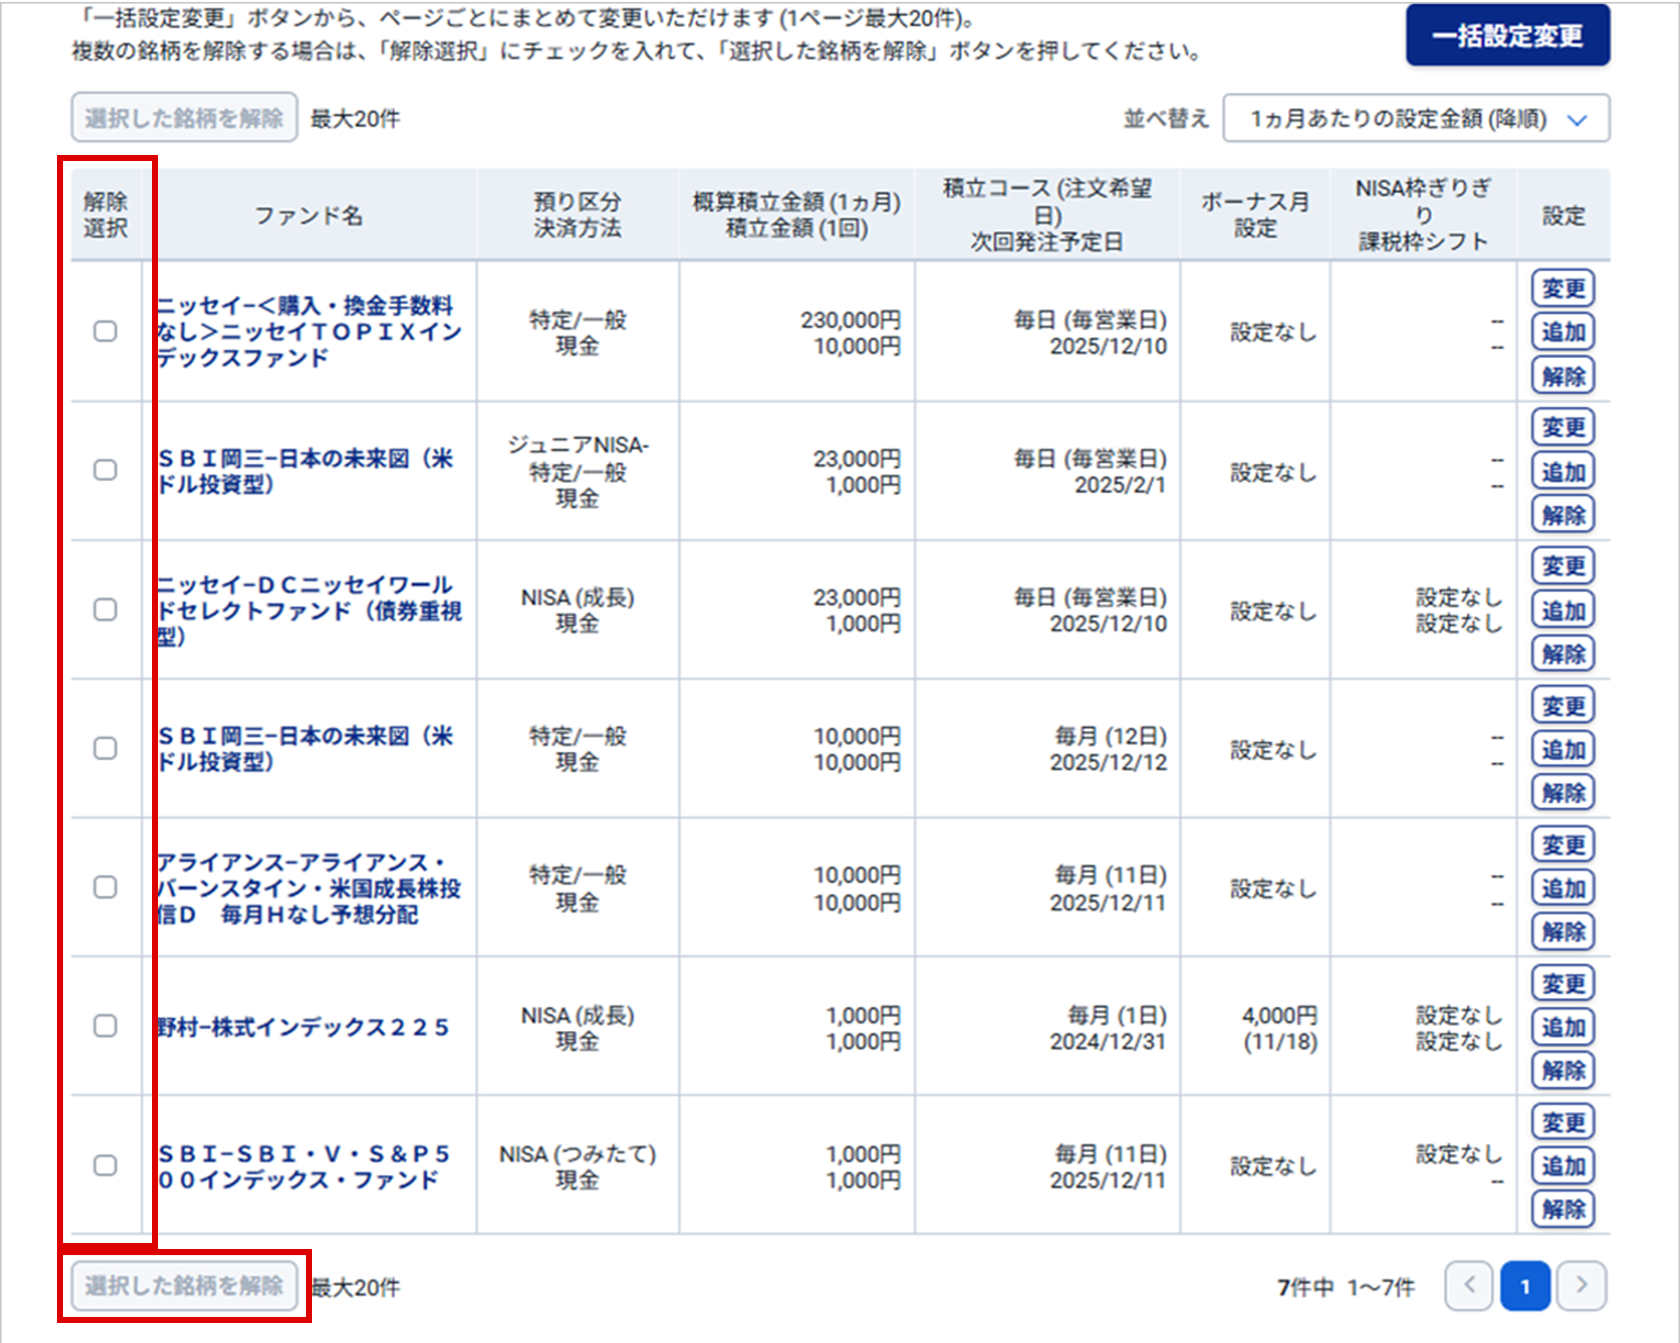Viewport: 1680px width, 1343px height.
Task: Click the 一括設定変更 button
Action: pyautogui.click(x=1507, y=36)
